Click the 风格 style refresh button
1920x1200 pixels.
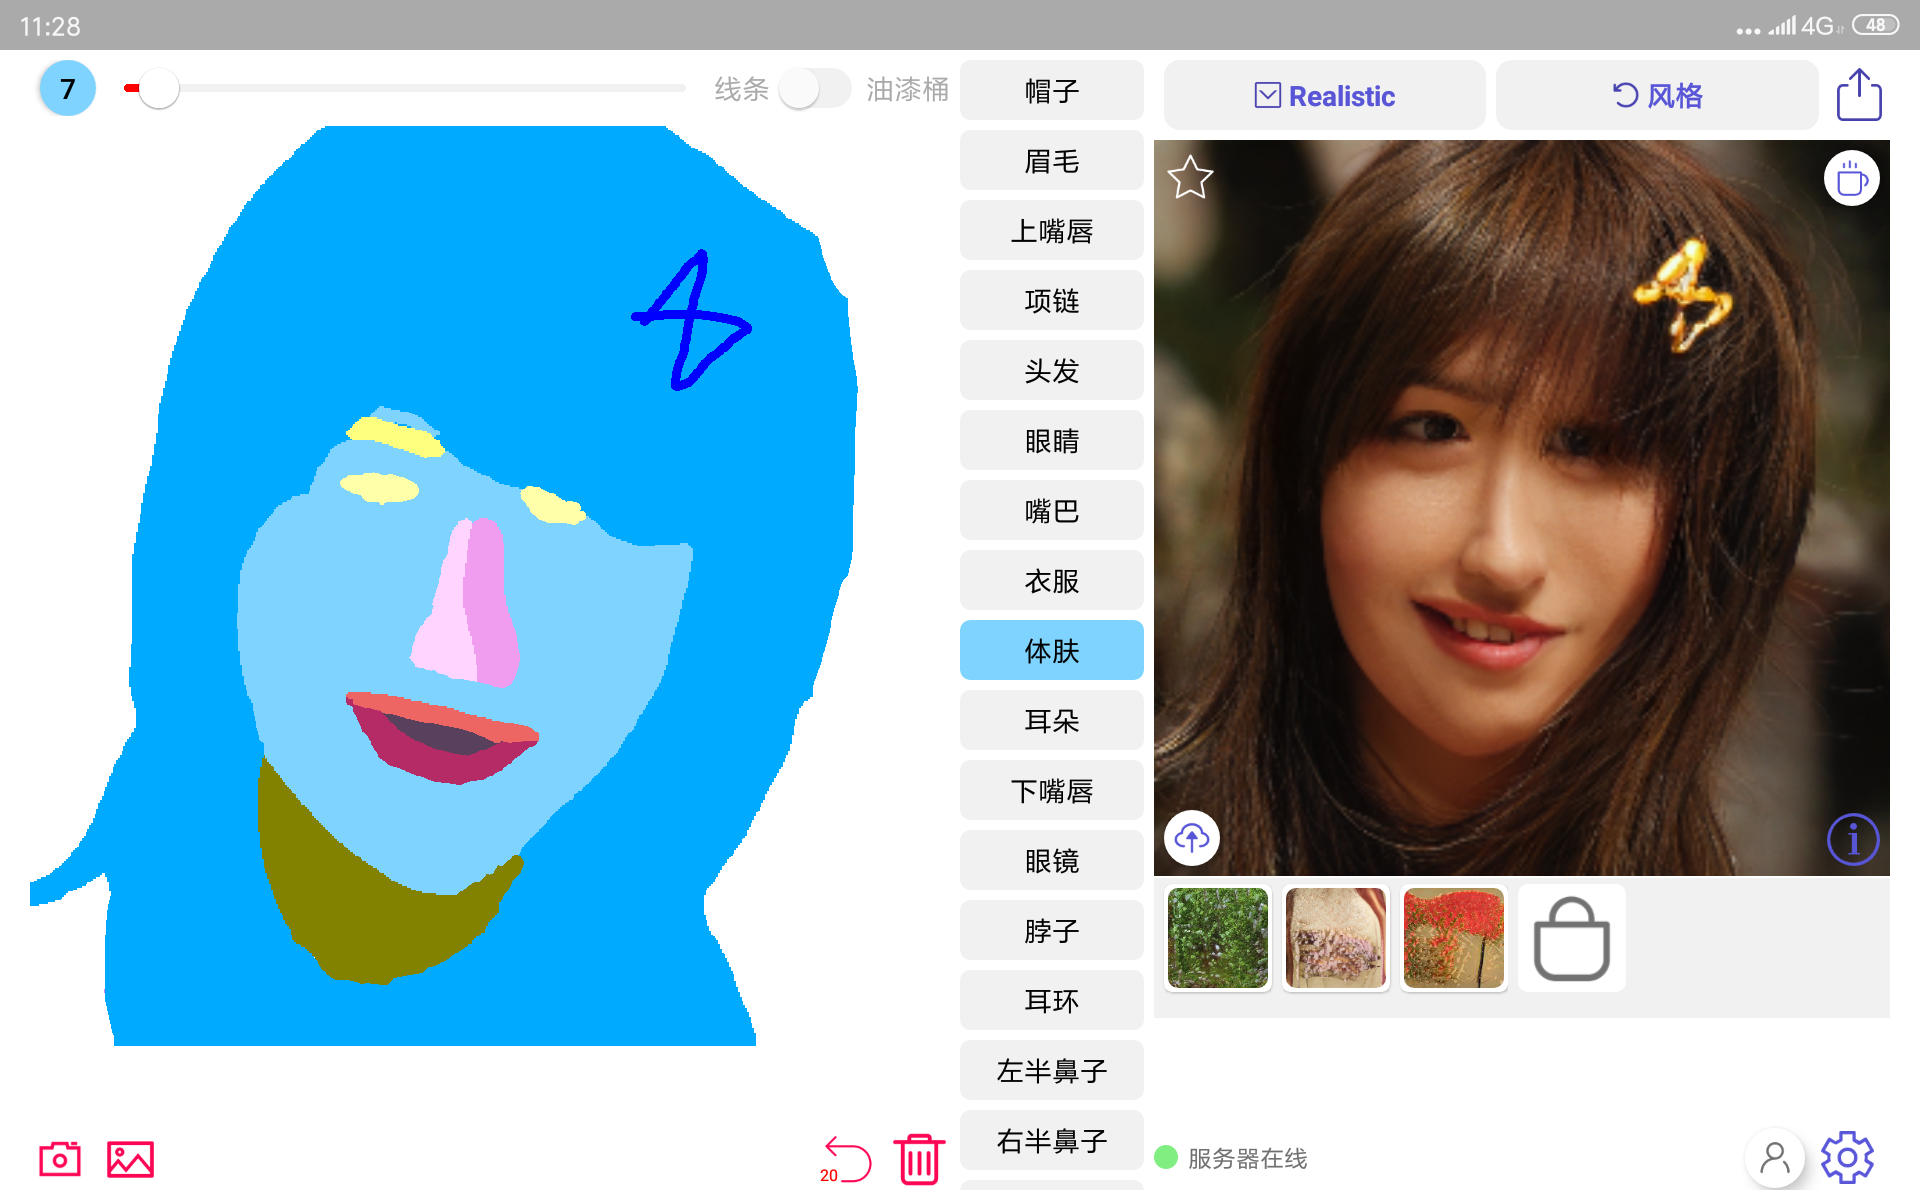pyautogui.click(x=1657, y=95)
